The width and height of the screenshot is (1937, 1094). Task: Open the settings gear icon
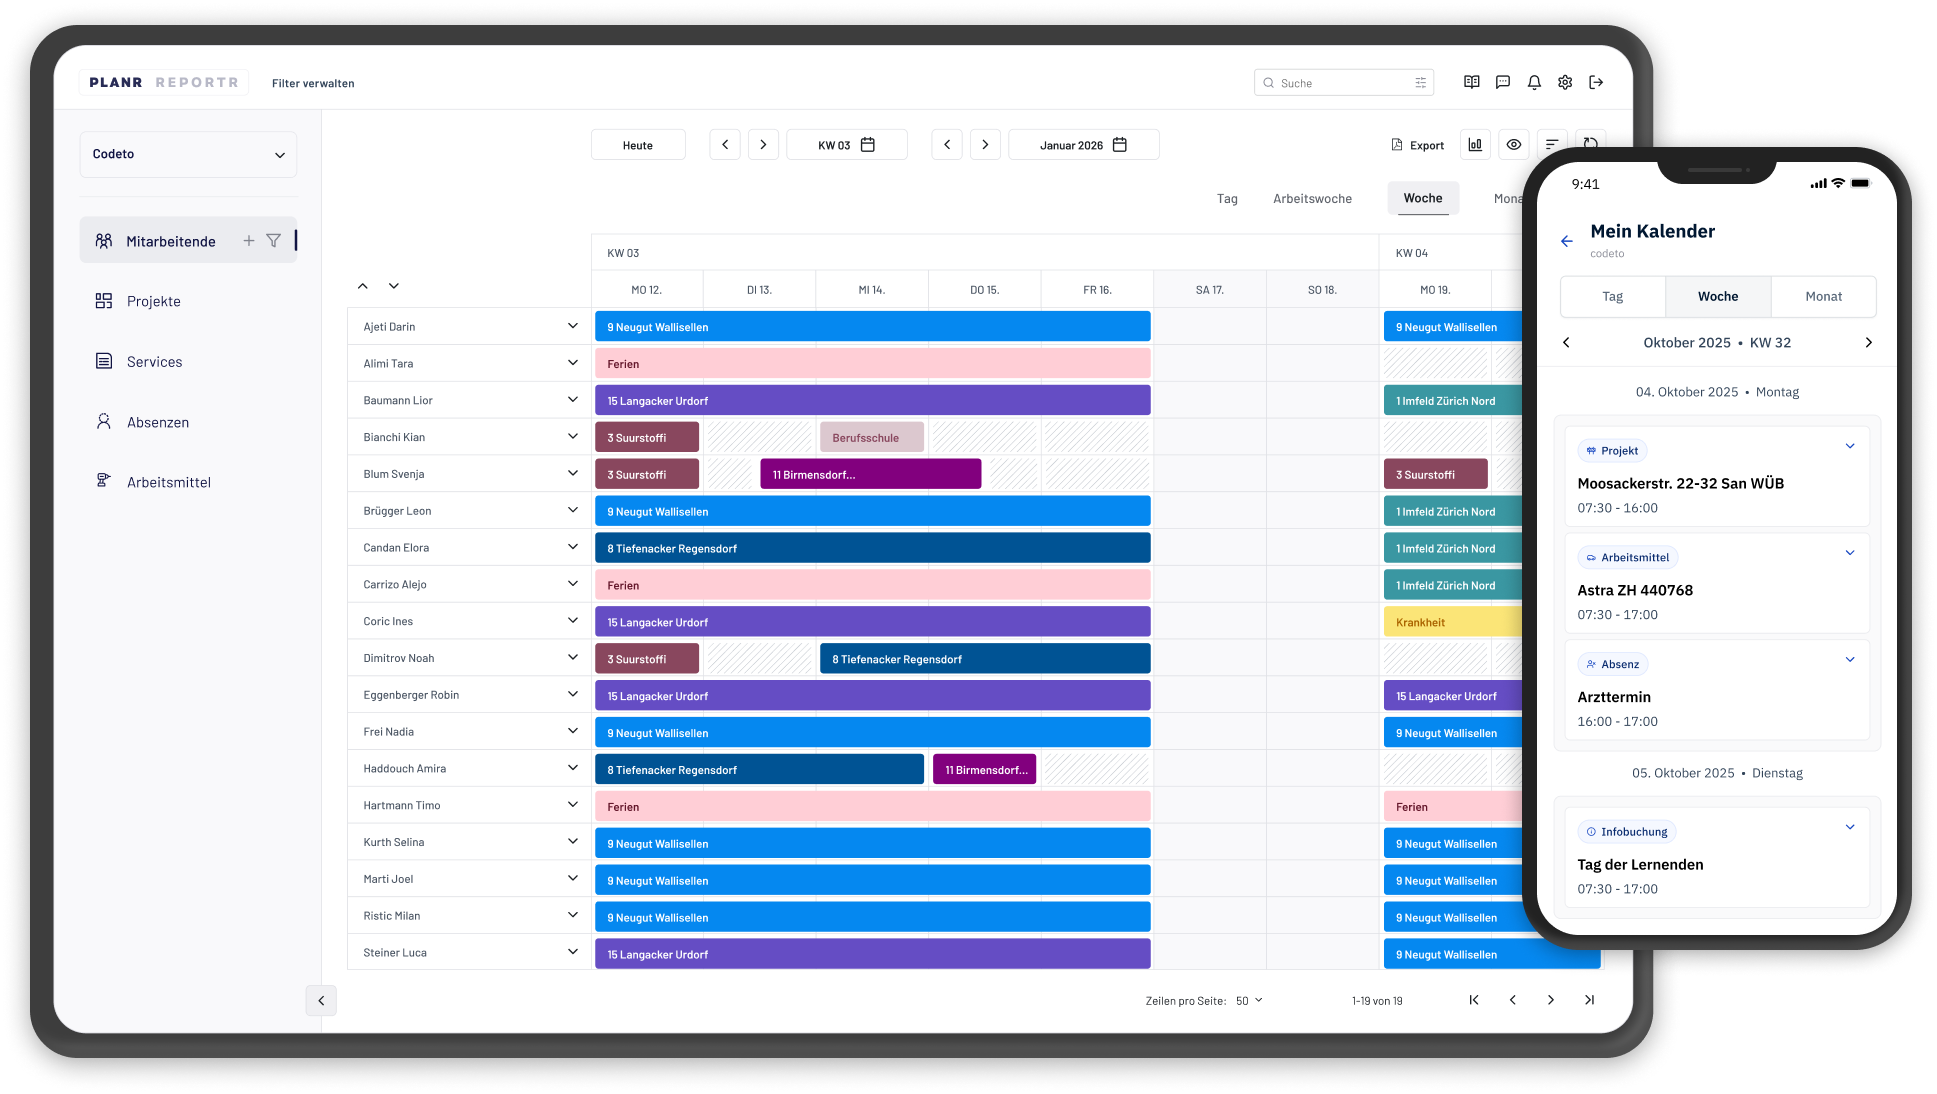pos(1565,83)
